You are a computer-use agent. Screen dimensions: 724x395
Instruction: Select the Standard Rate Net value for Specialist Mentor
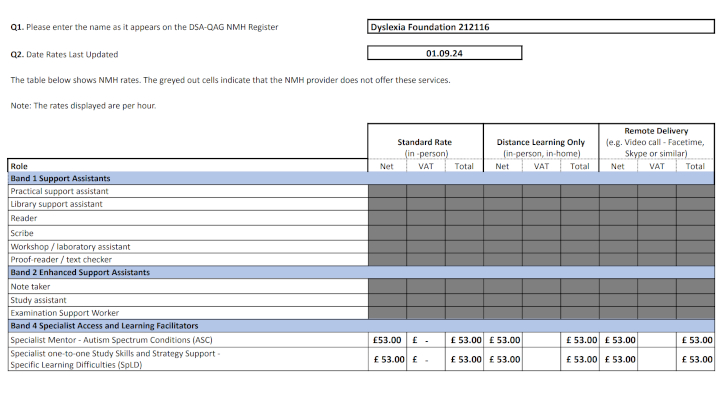(387, 340)
